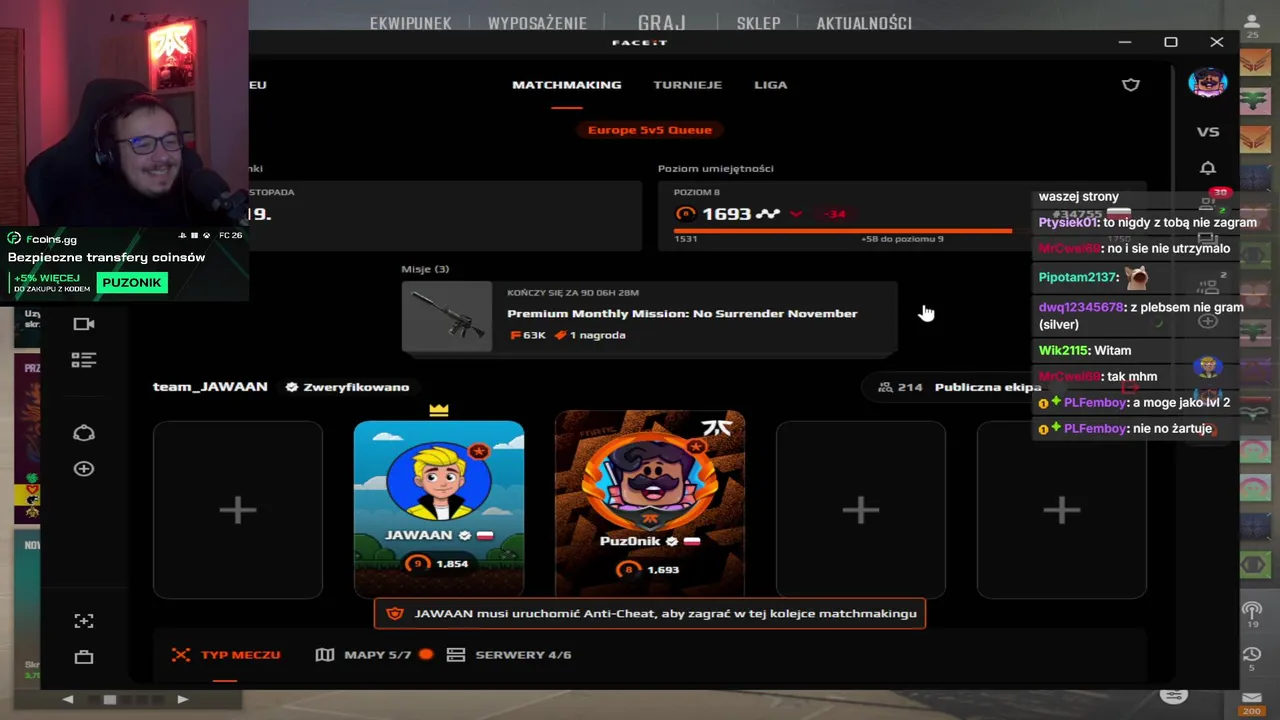Open the Puz0nik player card
Image resolution: width=1280 pixels, height=720 pixels.
click(650, 503)
